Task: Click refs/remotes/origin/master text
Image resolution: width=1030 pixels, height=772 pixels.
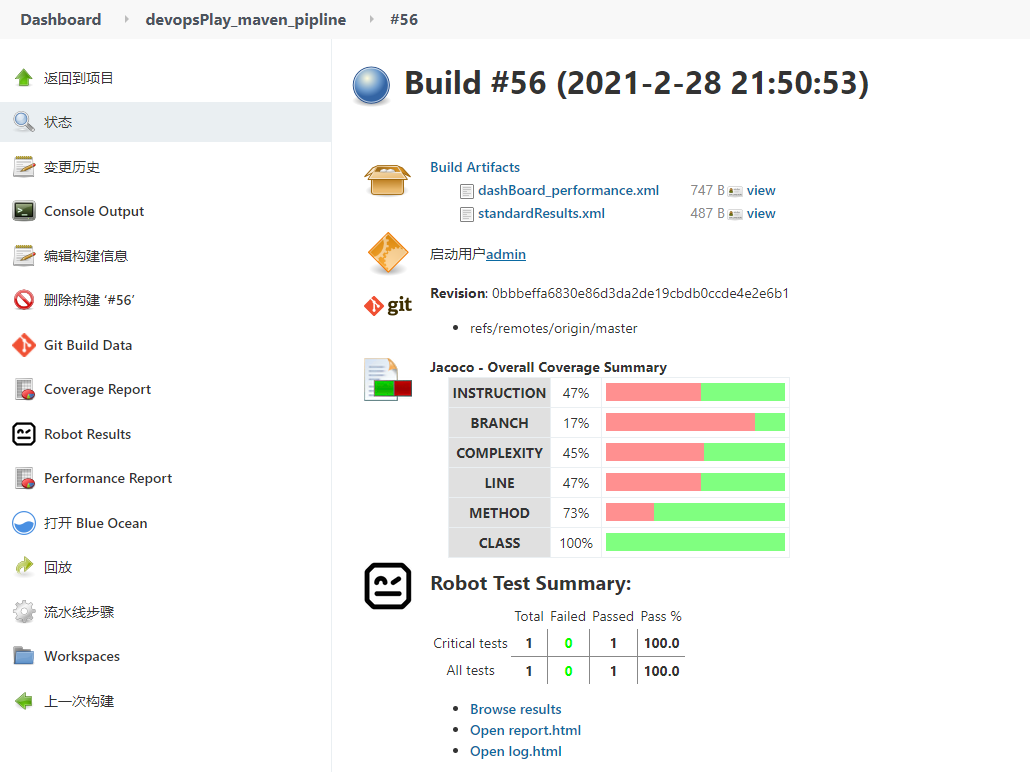Action: coord(553,329)
